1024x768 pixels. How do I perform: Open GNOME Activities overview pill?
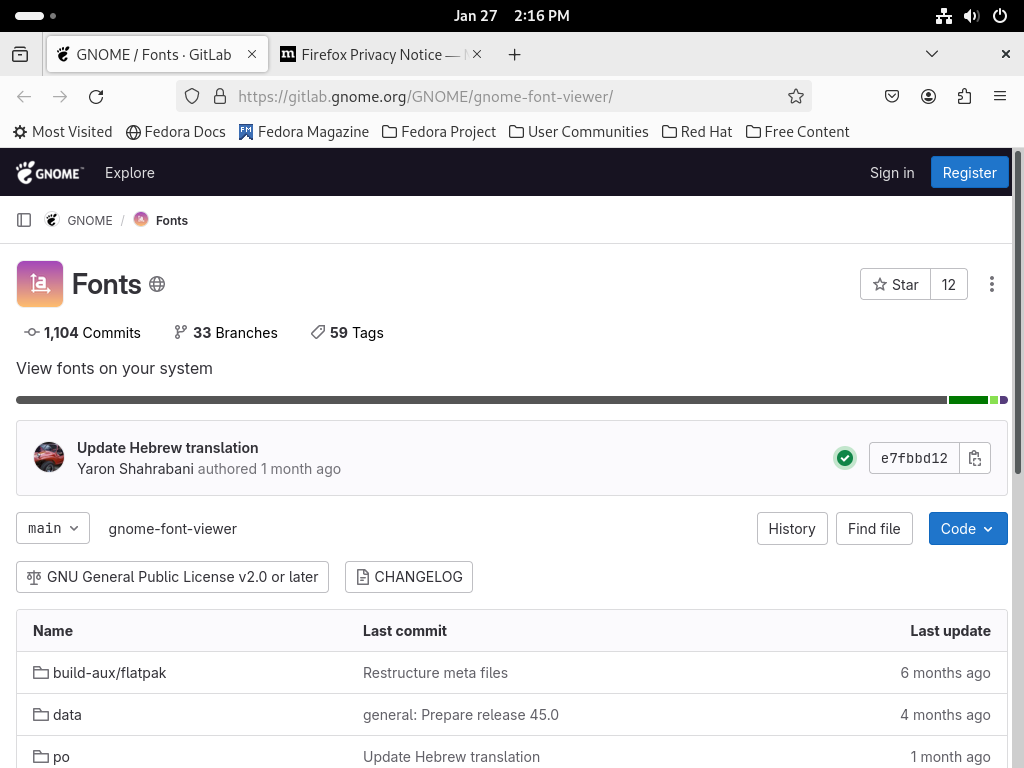(35, 16)
